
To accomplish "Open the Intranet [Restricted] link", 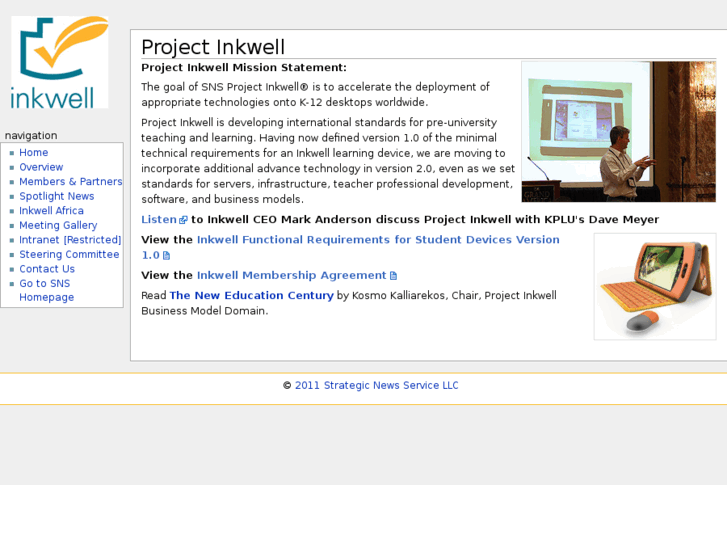I will click(70, 240).
